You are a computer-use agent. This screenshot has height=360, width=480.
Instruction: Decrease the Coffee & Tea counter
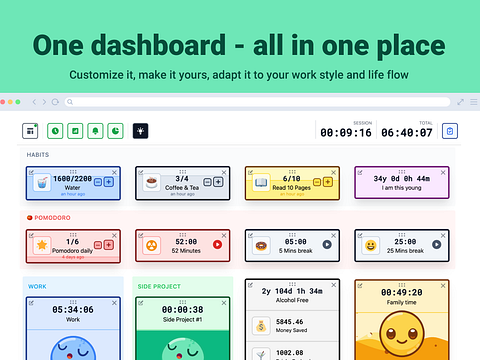coord(207,182)
